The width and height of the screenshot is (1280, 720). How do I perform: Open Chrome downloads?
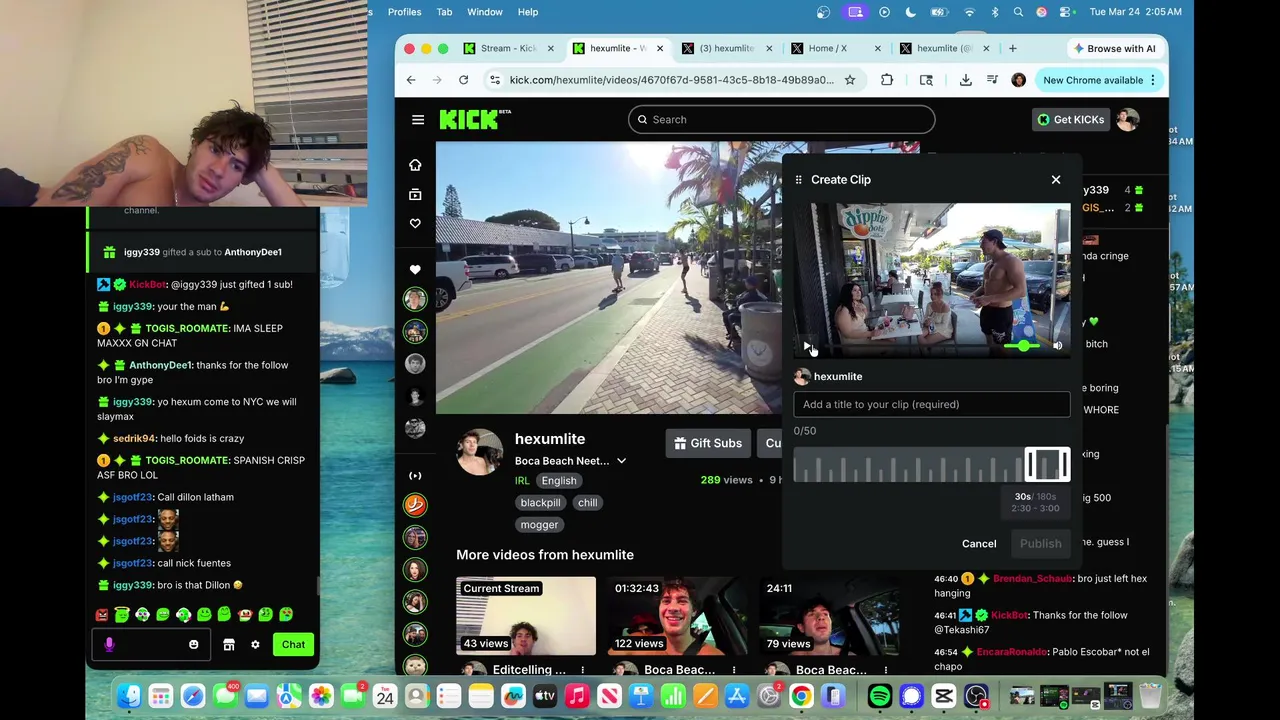[965, 80]
